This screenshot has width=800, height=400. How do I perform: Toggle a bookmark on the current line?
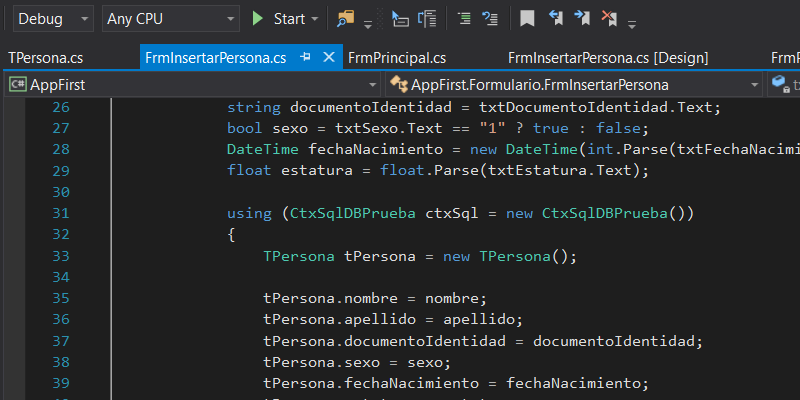pos(527,19)
